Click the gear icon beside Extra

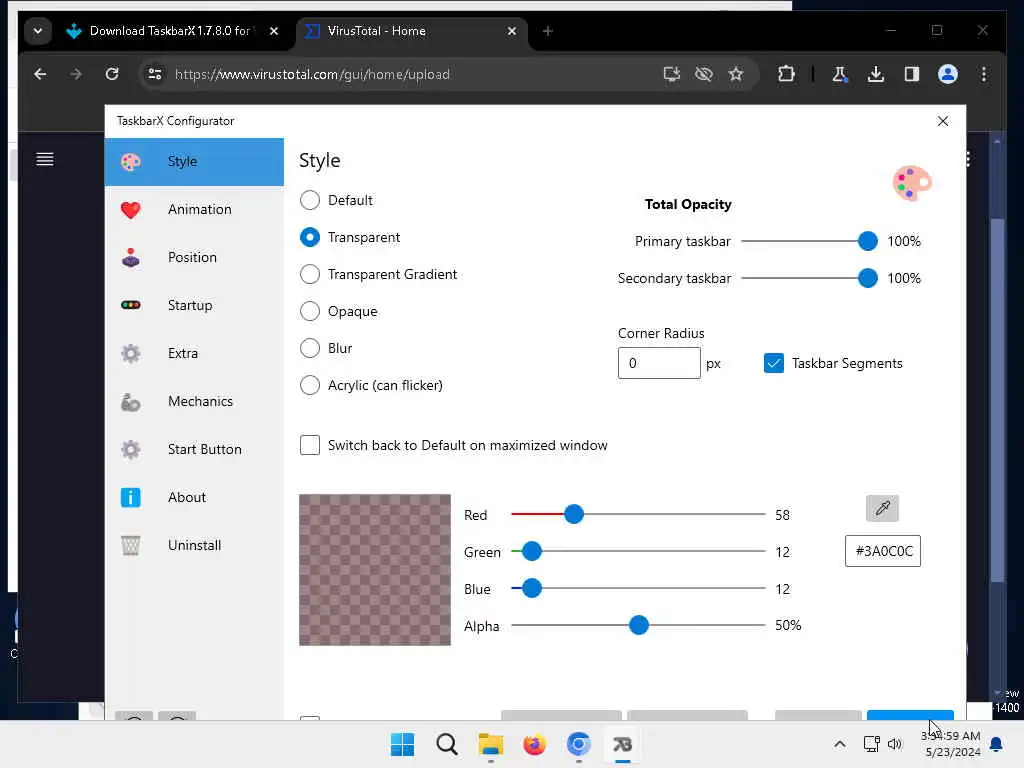[131, 353]
